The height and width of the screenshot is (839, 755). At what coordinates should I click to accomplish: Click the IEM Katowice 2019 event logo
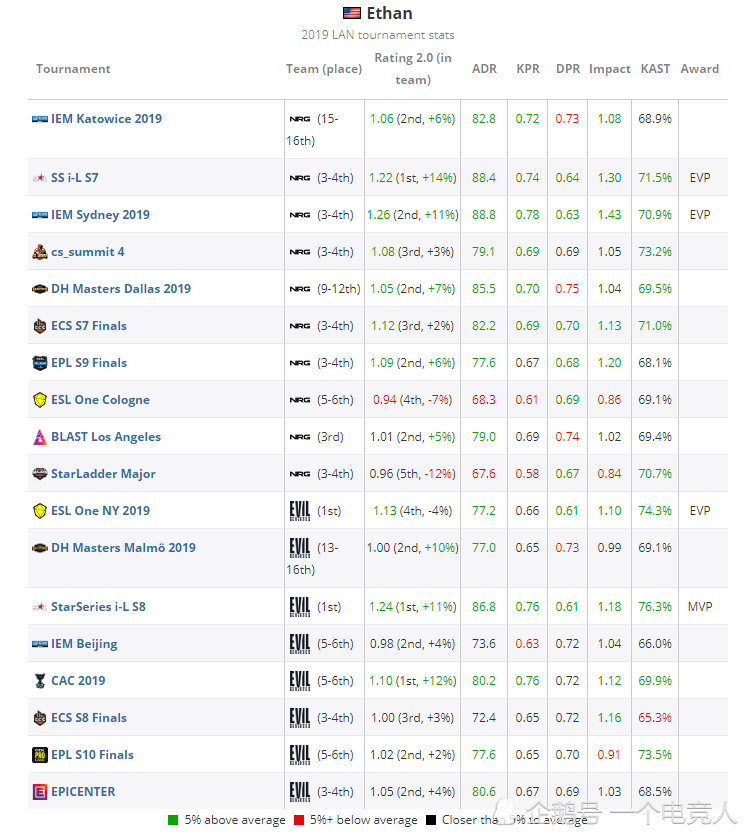point(40,119)
